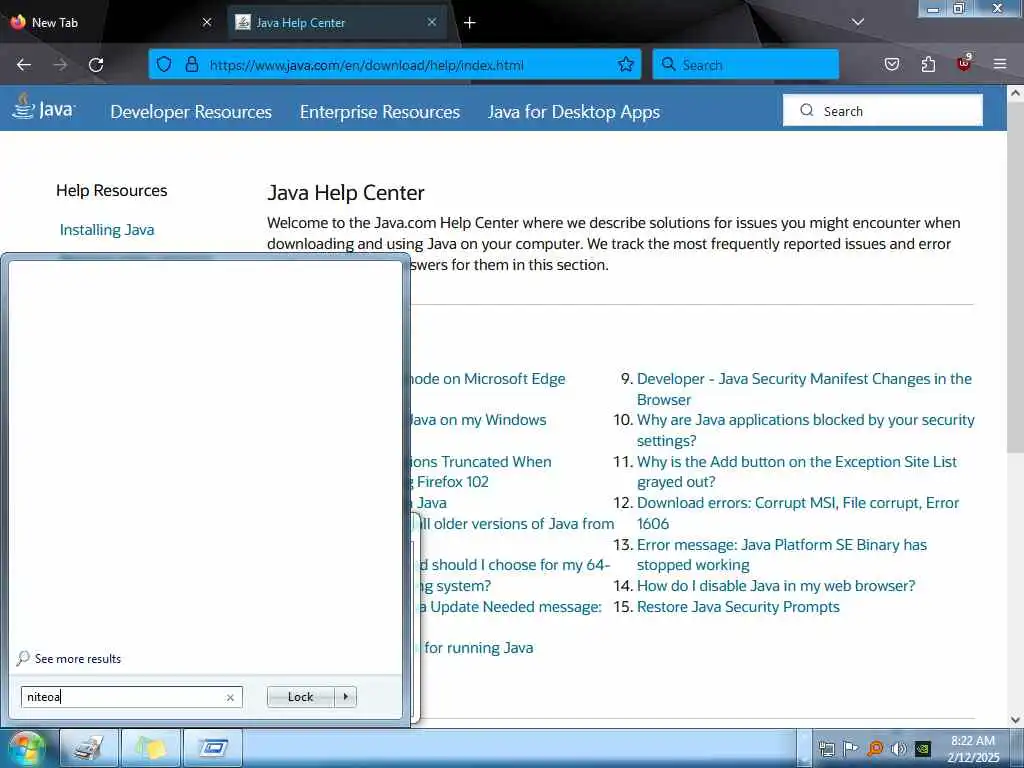Open the Firefox hamburger menu

(x=1000, y=64)
